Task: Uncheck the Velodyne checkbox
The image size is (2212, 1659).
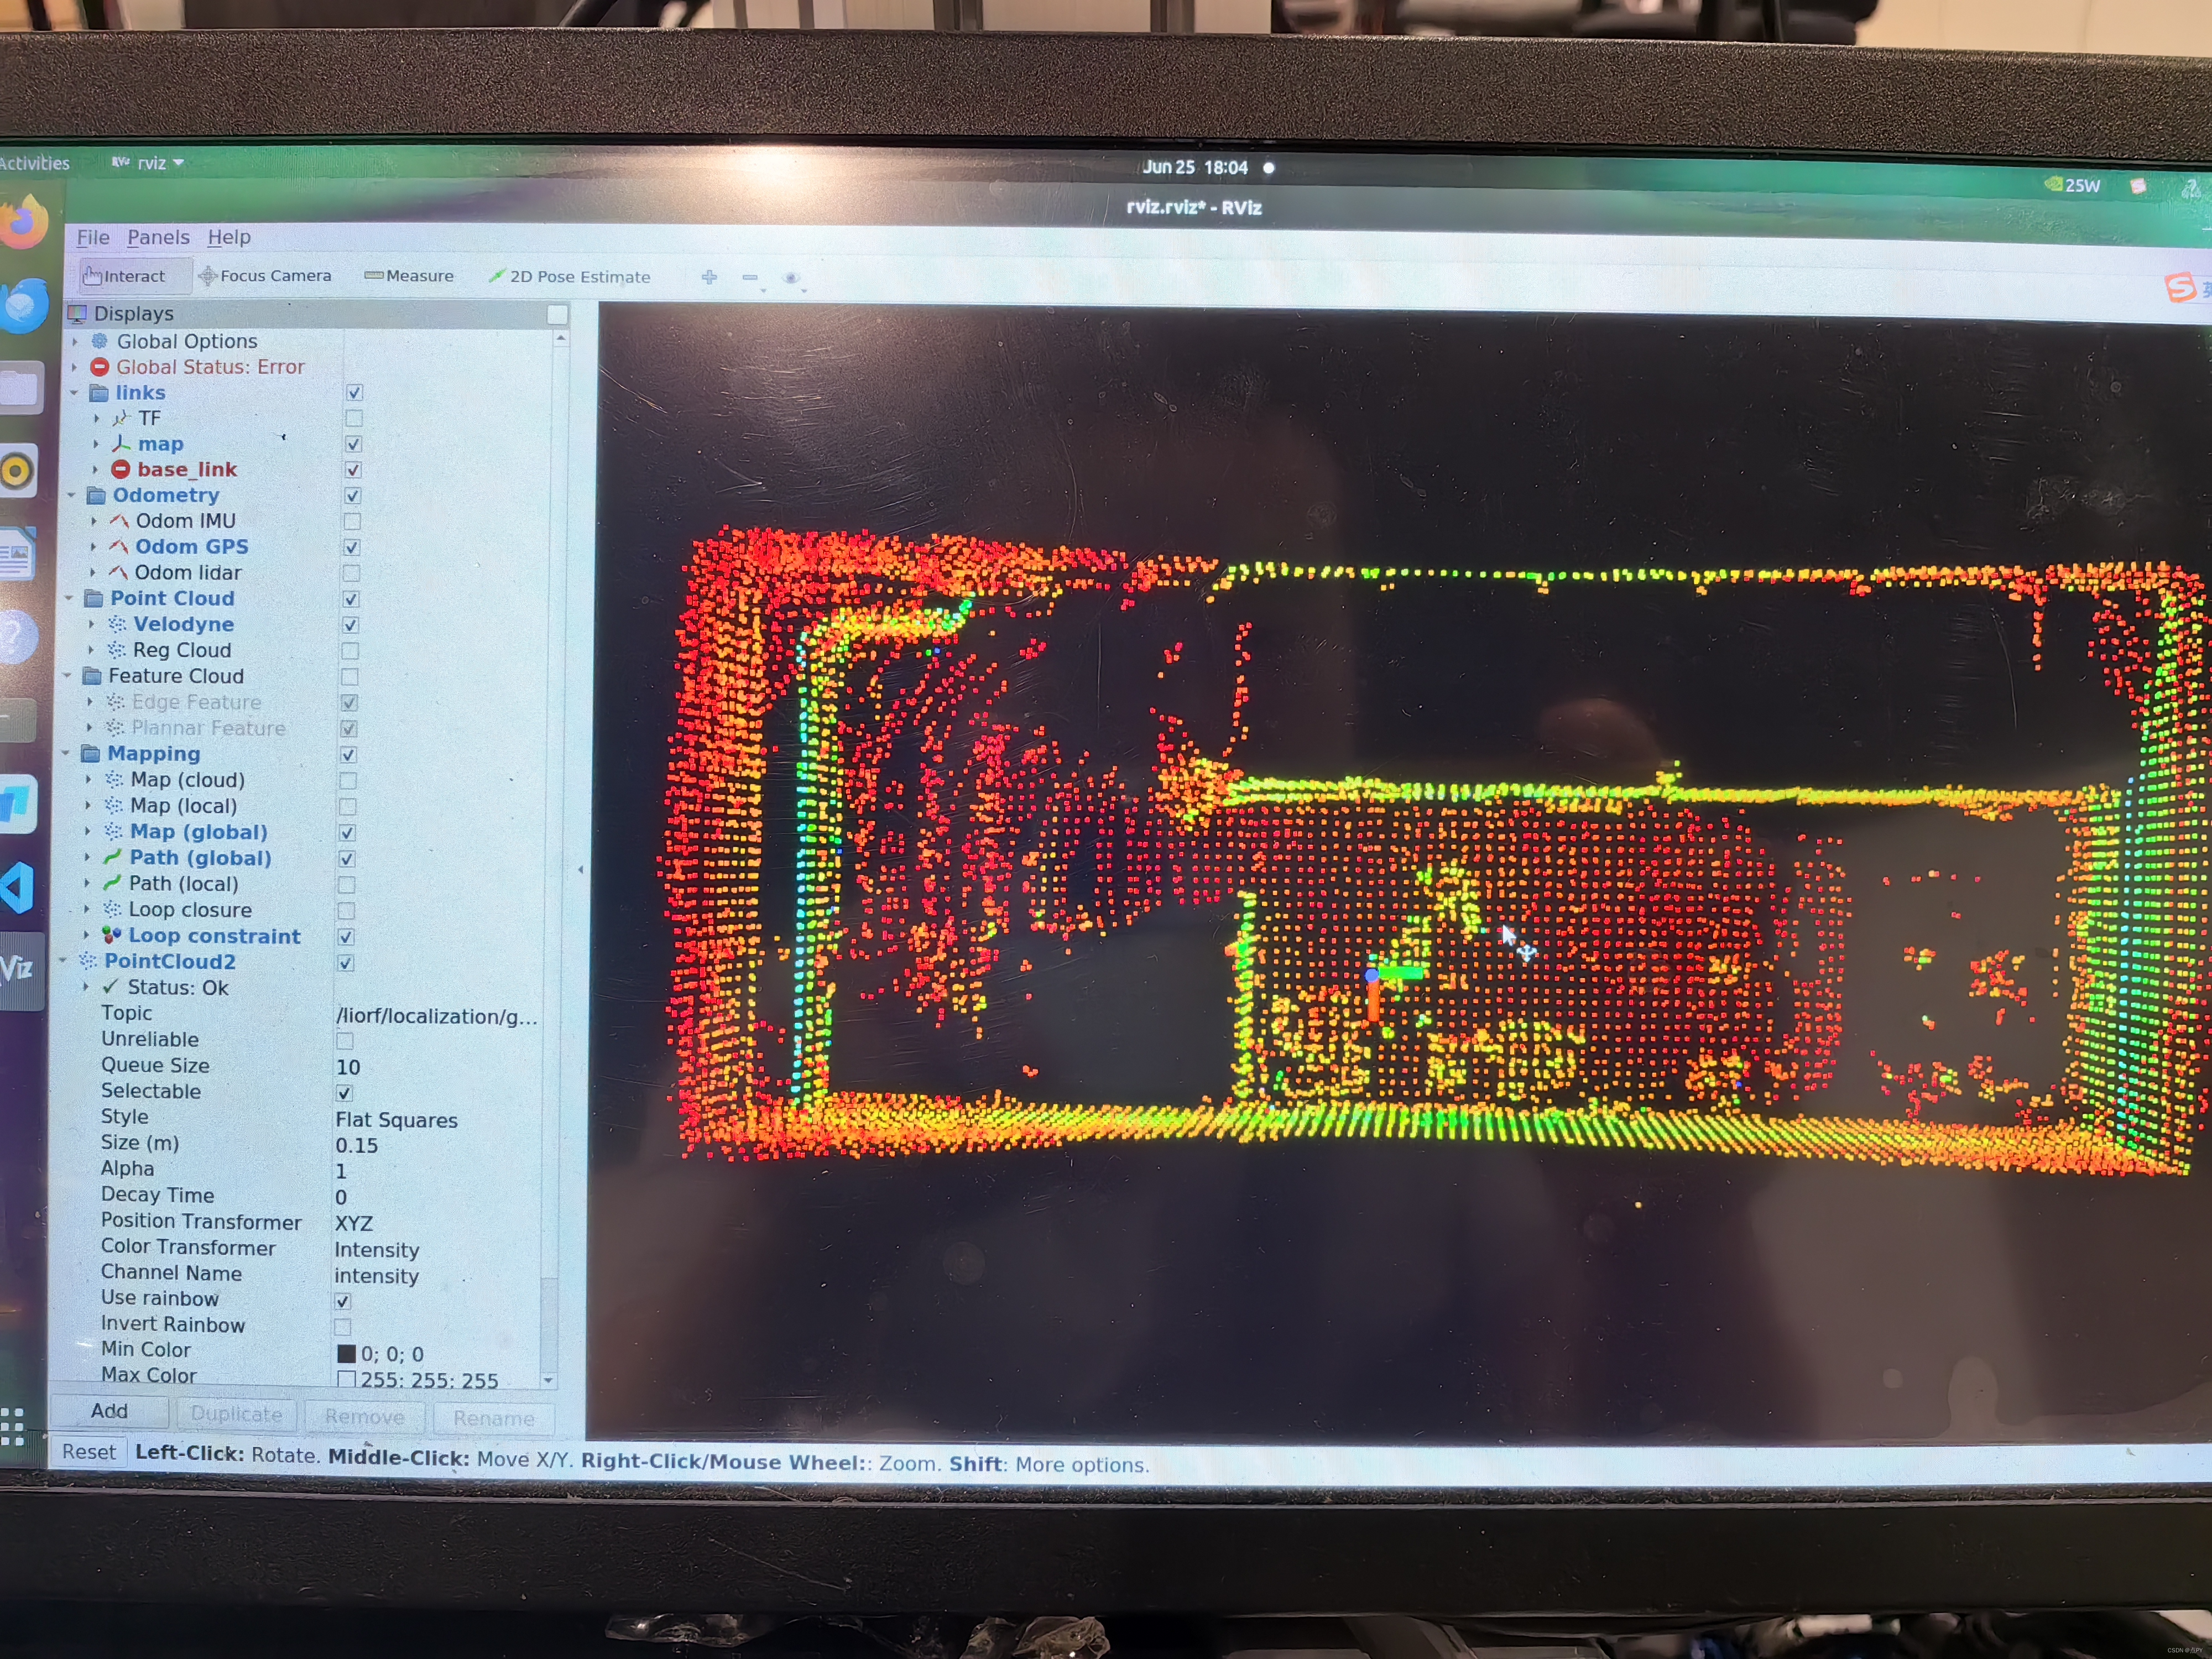Action: (x=351, y=625)
